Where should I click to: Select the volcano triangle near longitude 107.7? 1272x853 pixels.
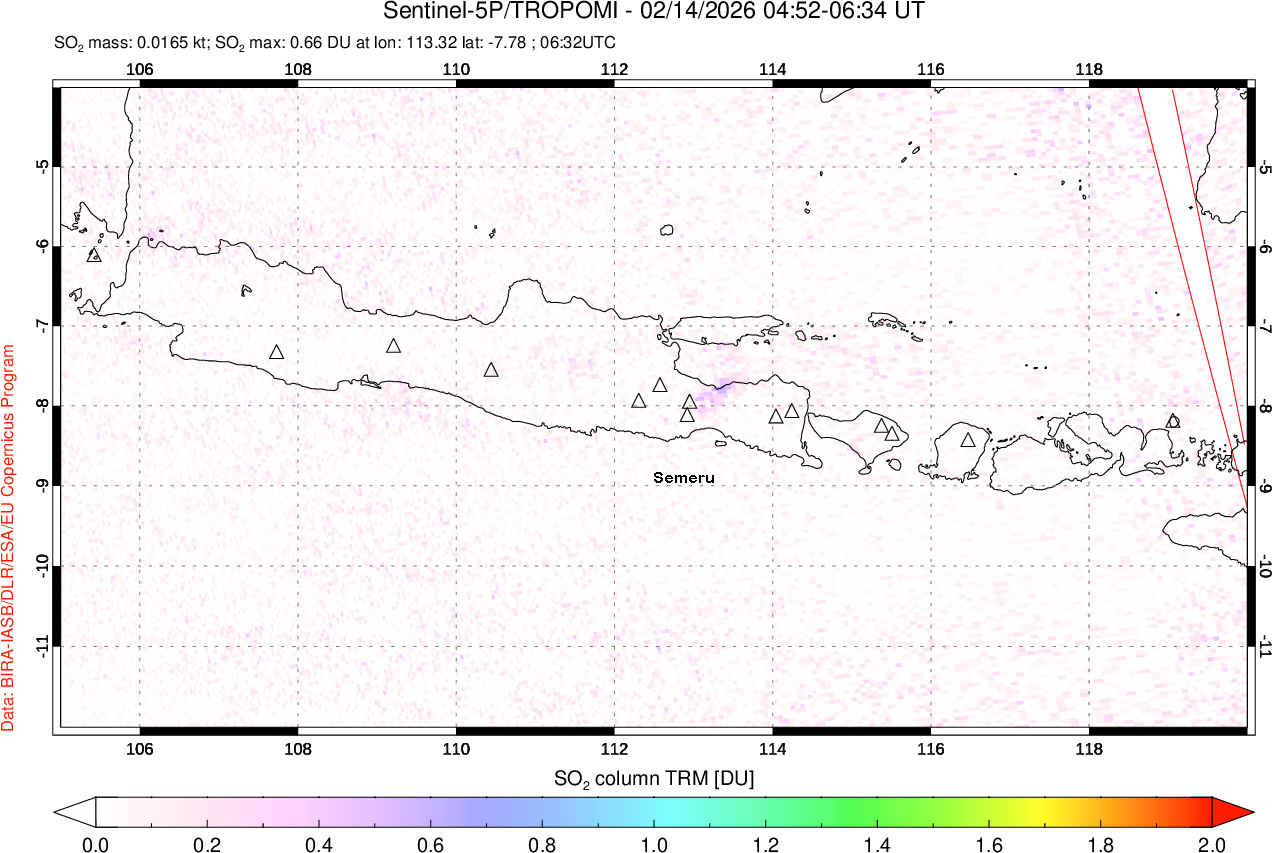click(277, 352)
